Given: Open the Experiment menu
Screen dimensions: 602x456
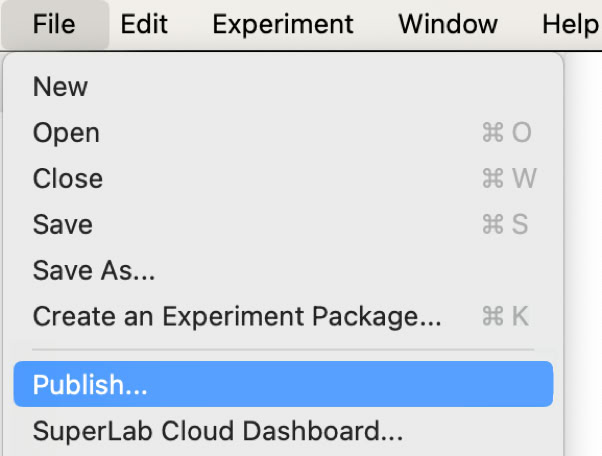Looking at the screenshot, I should [x=283, y=23].
